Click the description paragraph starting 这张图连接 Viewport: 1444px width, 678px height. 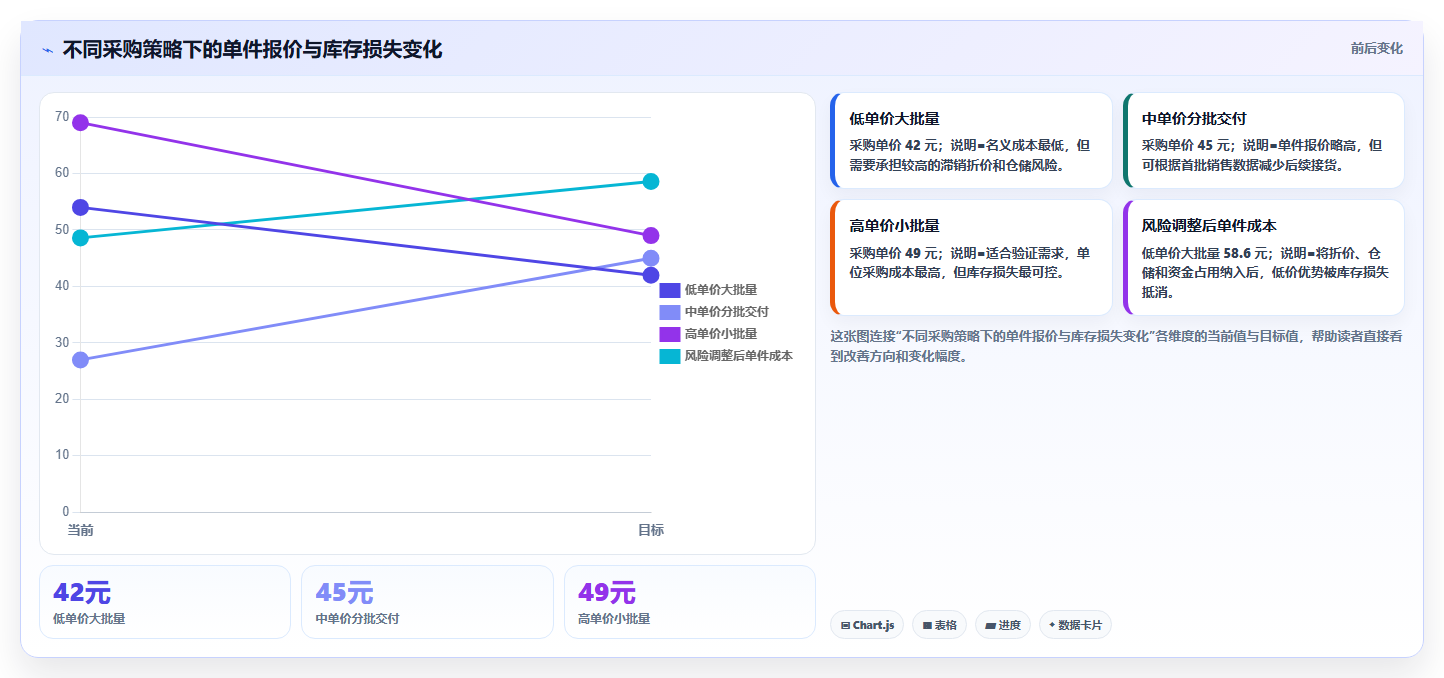(x=1116, y=346)
